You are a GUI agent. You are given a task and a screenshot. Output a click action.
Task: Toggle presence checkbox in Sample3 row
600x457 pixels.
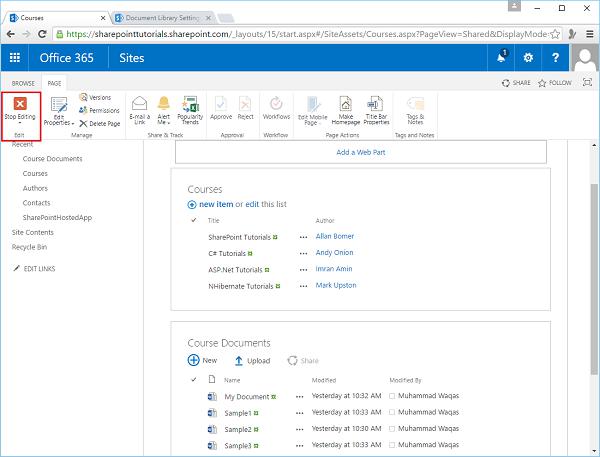(x=392, y=445)
